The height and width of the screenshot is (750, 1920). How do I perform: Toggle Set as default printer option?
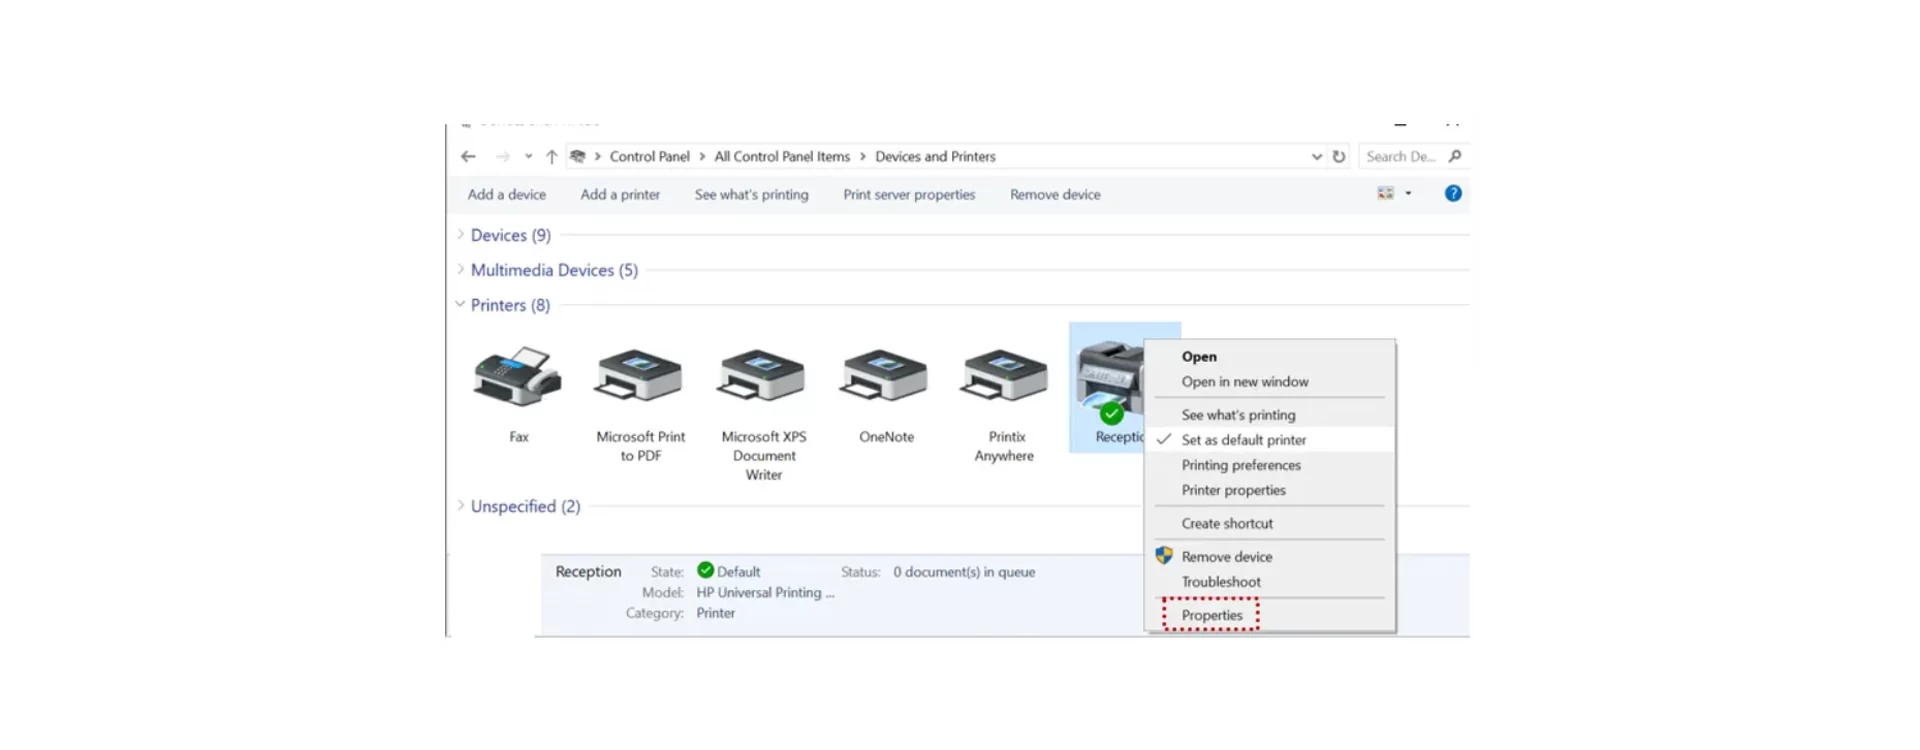[1243, 440]
